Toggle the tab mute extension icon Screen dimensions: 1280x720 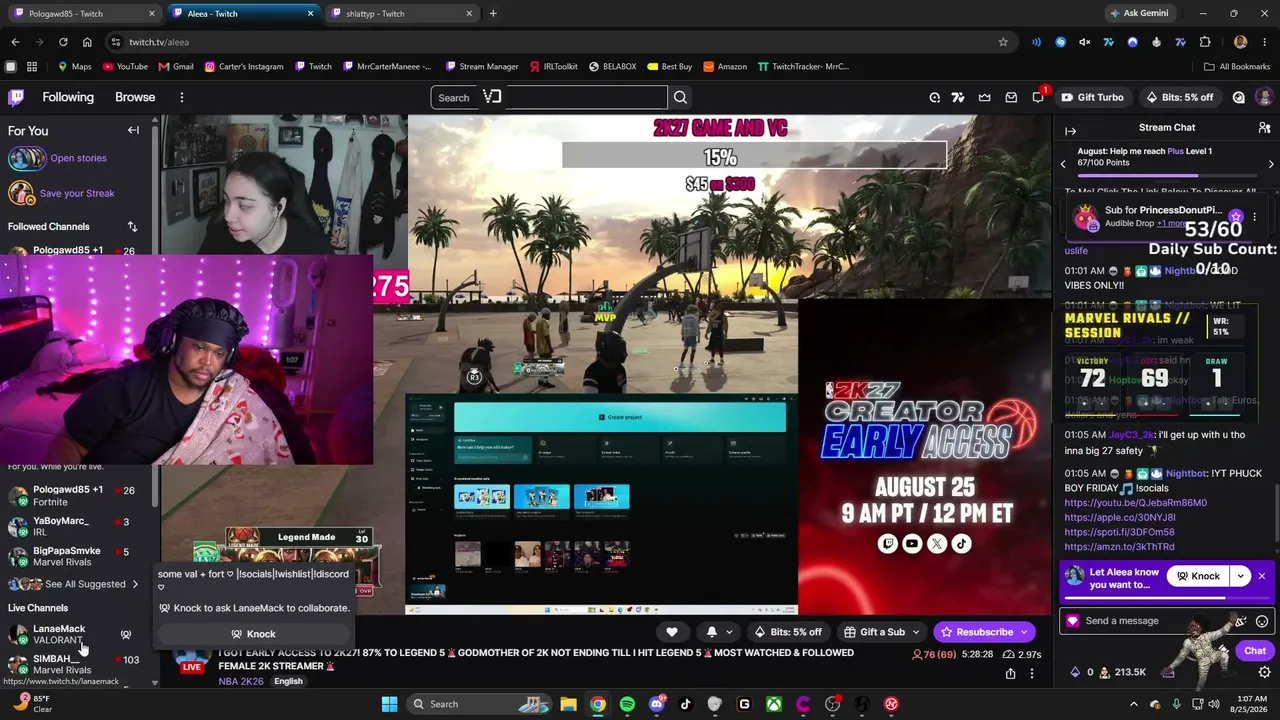pos(1084,42)
